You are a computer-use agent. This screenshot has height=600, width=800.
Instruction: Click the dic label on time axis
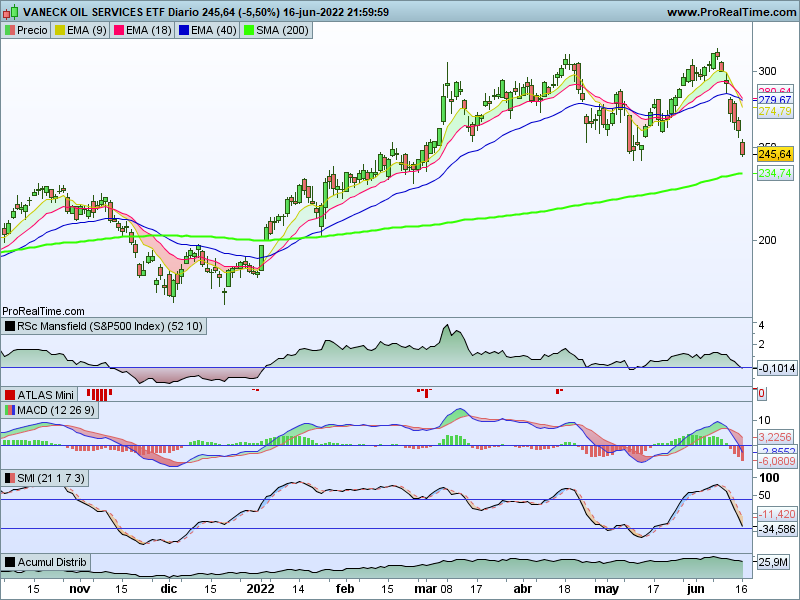(x=169, y=589)
